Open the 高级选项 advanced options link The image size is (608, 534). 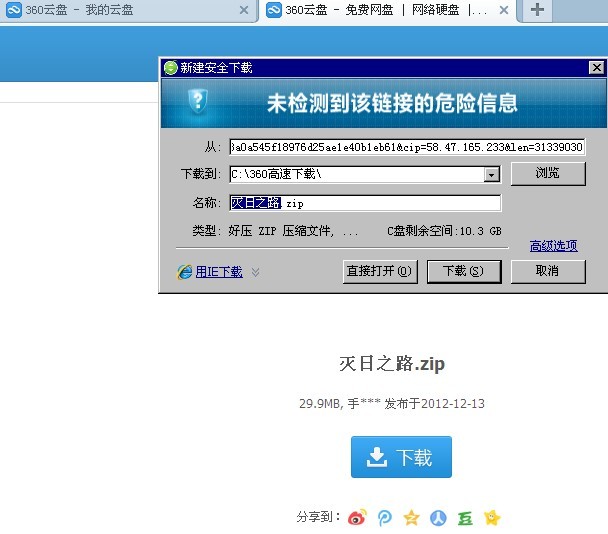coord(553,246)
